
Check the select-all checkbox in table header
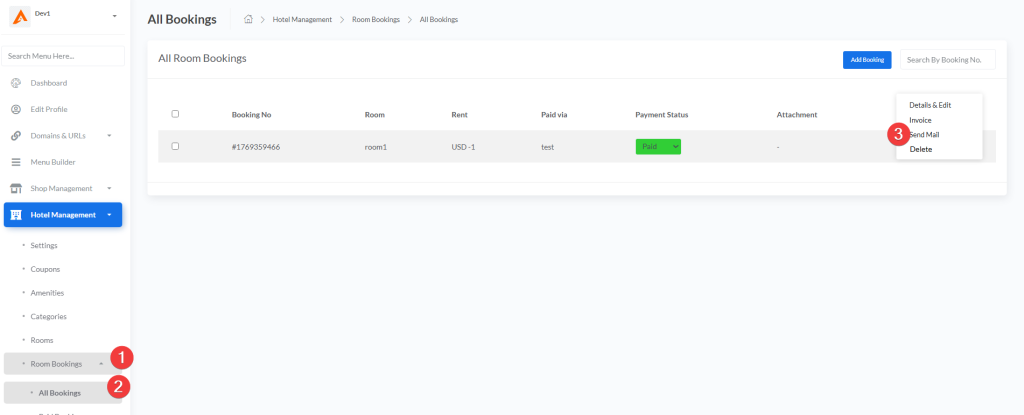click(x=175, y=114)
